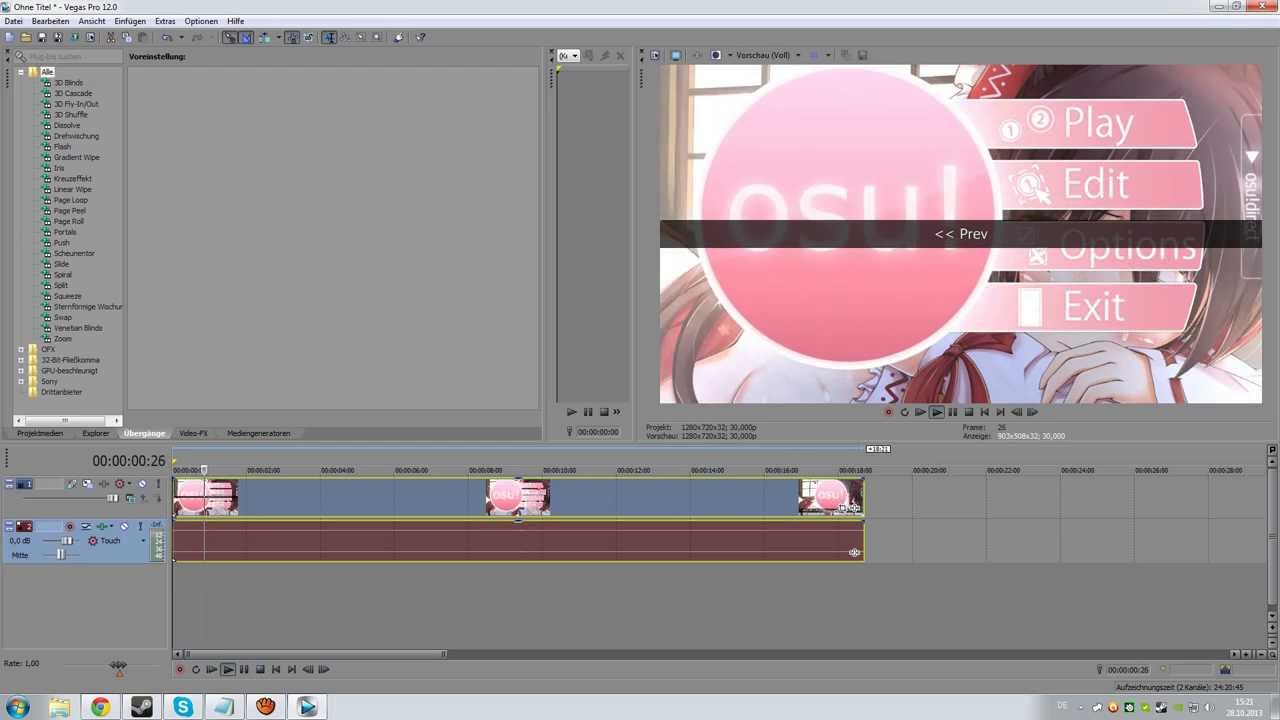Expand the GPU-beschleunigt folder
The width and height of the screenshot is (1280, 720).
pyautogui.click(x=21, y=371)
